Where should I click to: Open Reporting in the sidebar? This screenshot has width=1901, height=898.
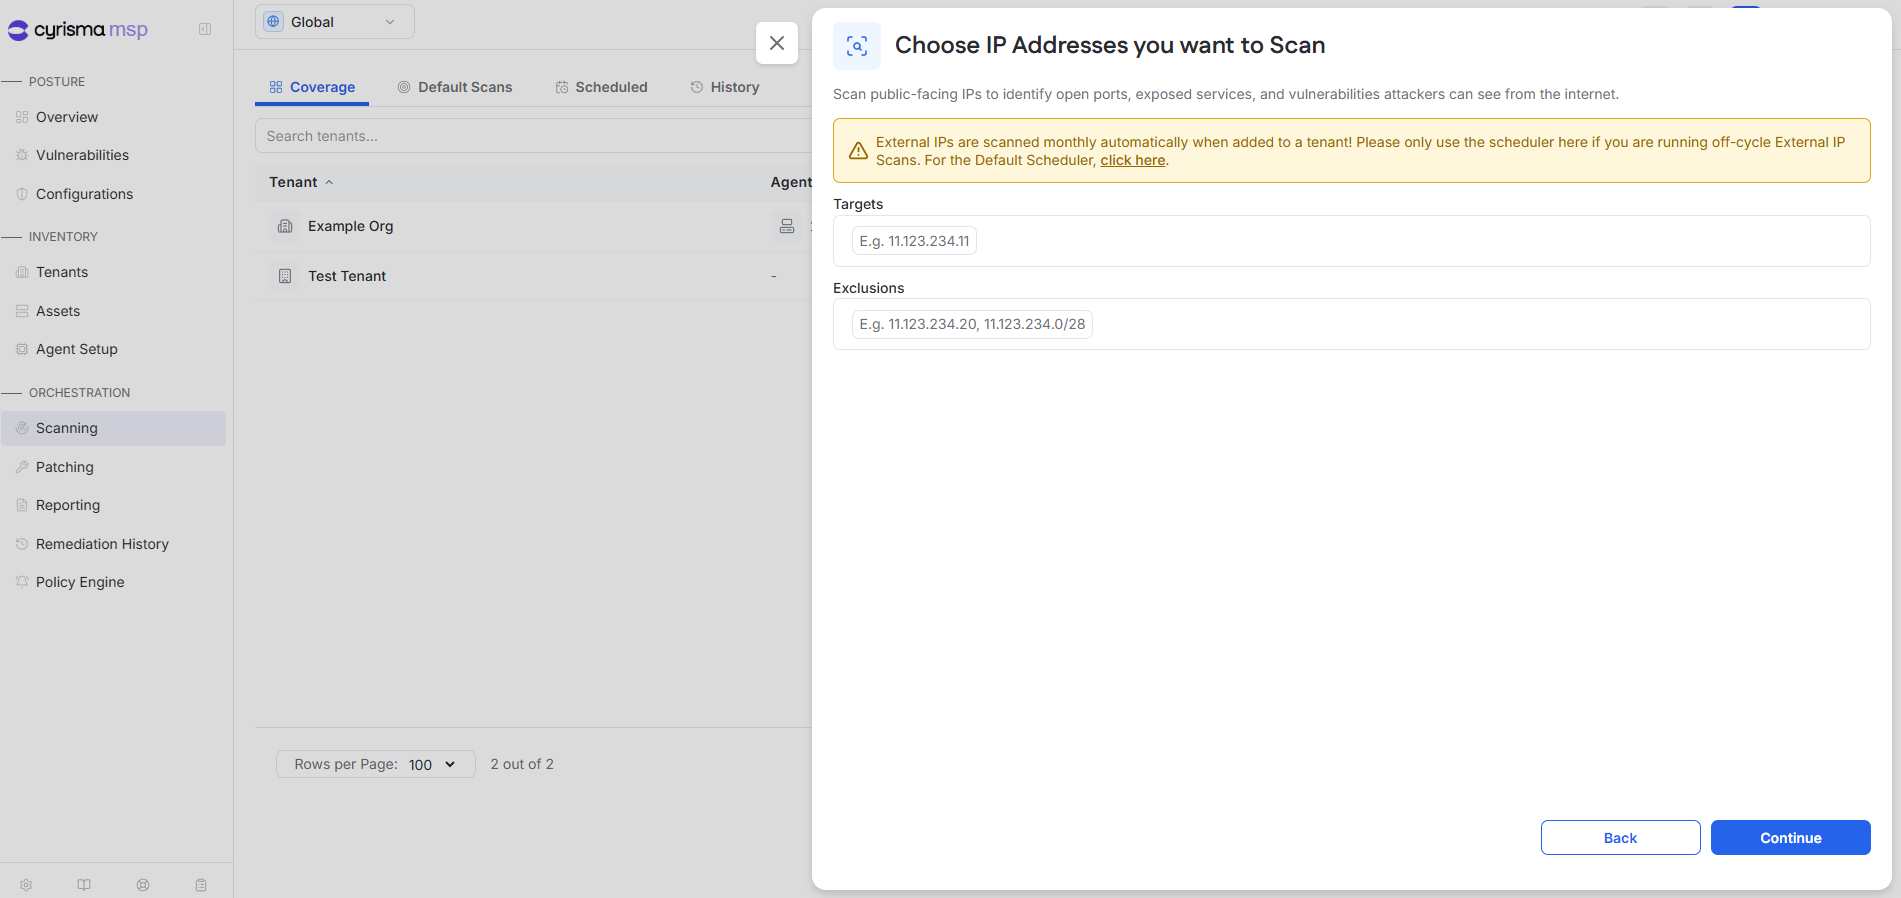(x=68, y=505)
